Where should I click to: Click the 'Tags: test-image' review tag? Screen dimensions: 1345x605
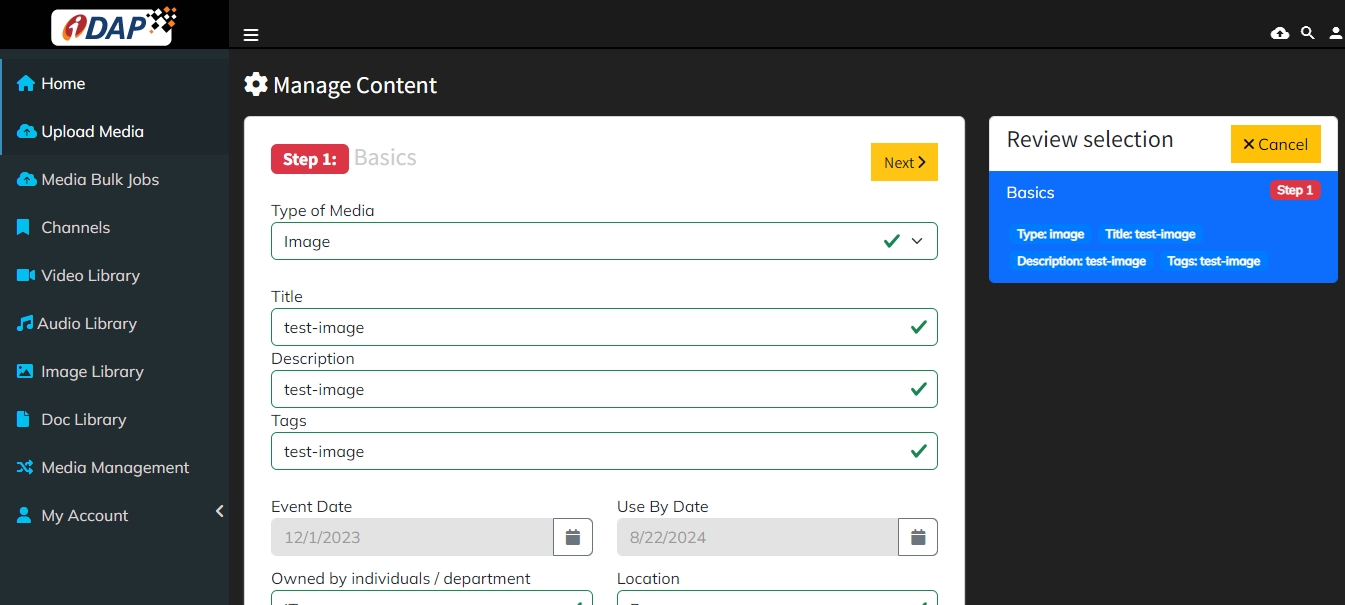pos(1213,261)
